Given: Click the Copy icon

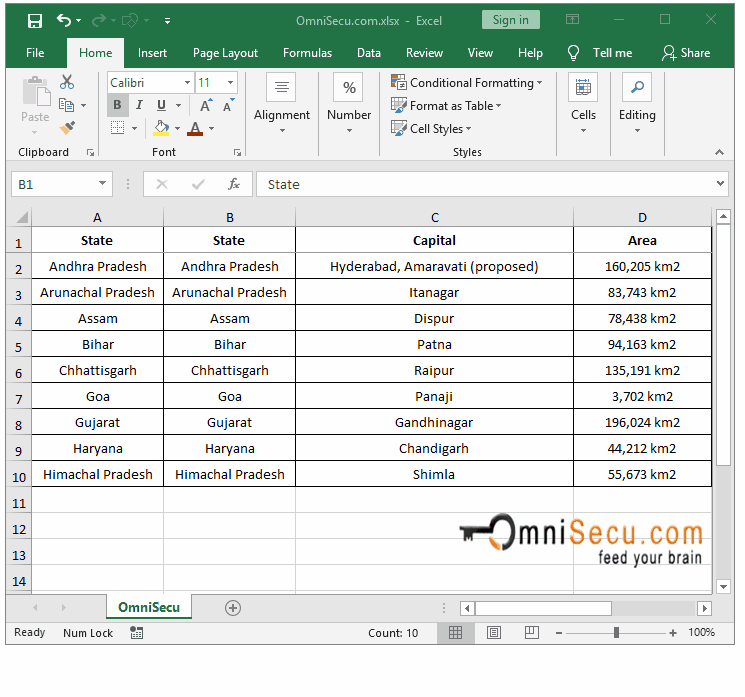Looking at the screenshot, I should click(x=67, y=105).
